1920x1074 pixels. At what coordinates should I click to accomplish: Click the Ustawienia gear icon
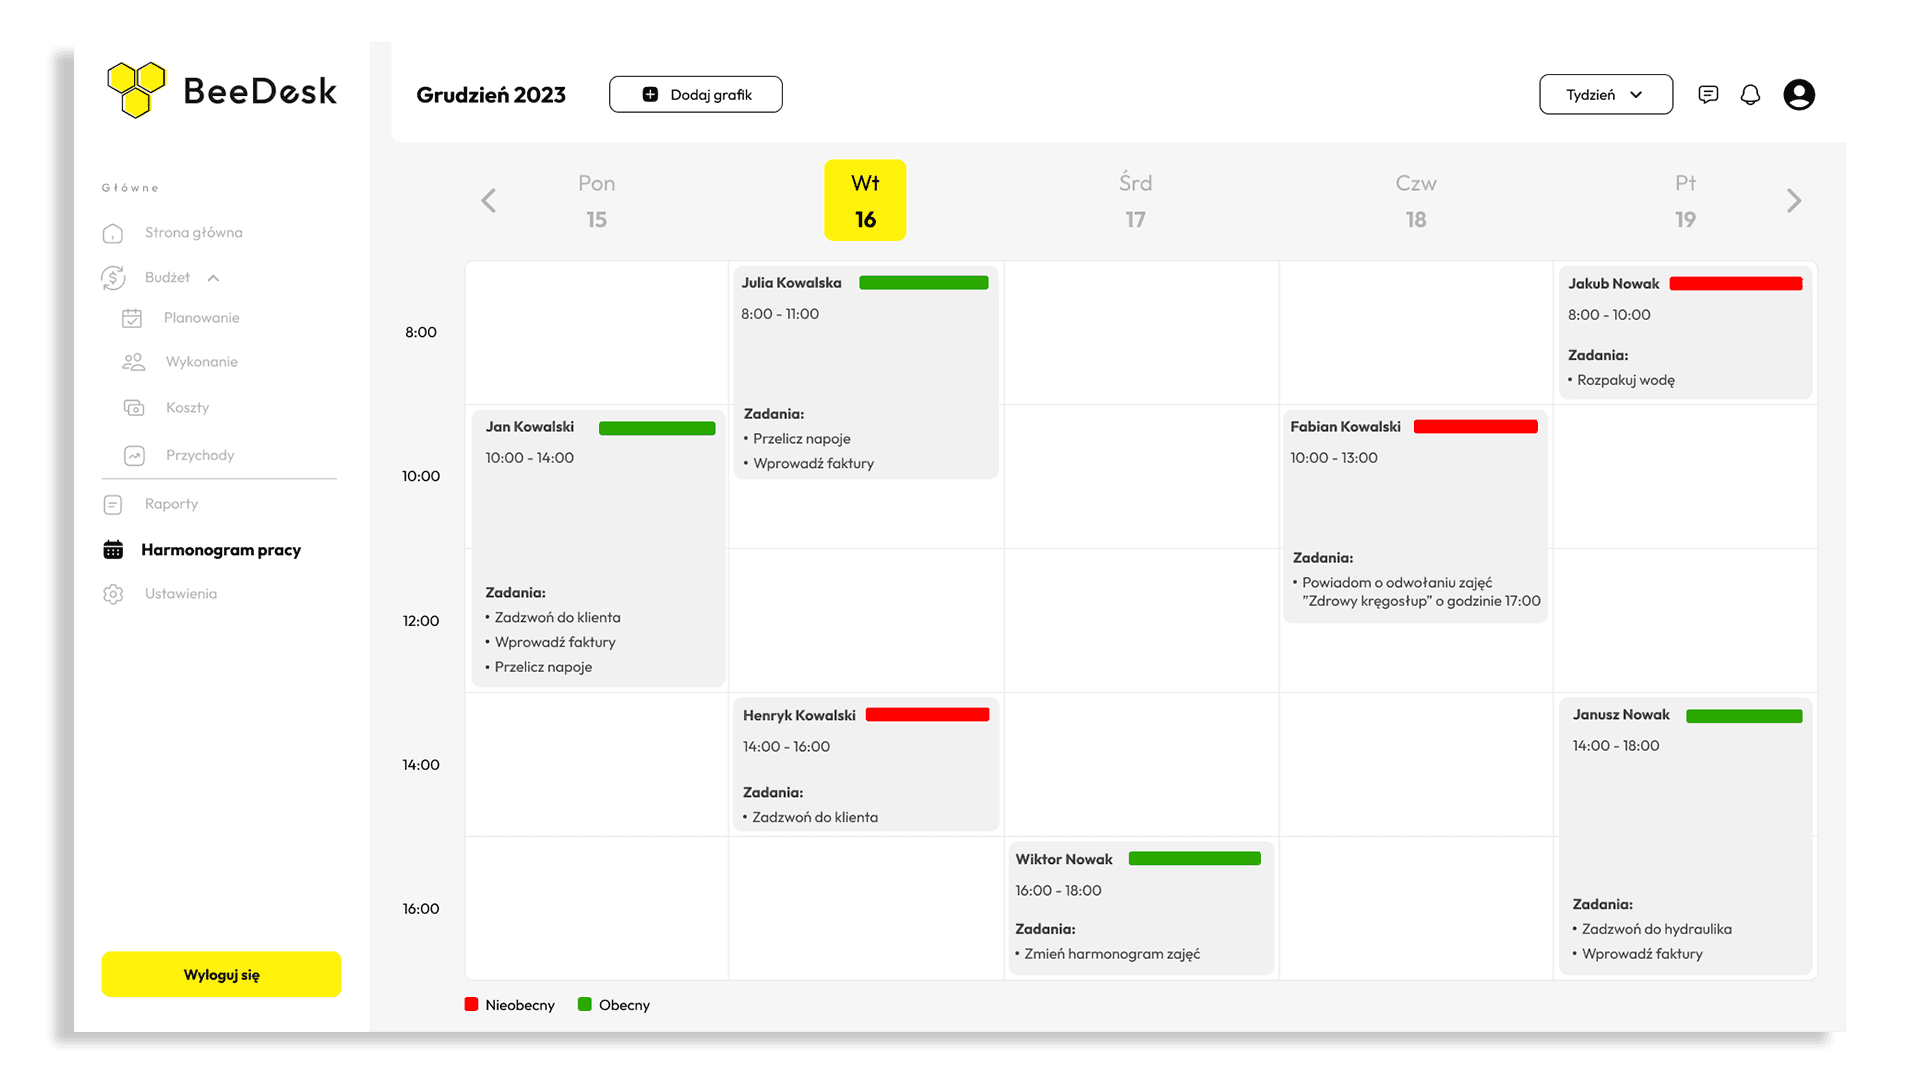[x=113, y=594]
